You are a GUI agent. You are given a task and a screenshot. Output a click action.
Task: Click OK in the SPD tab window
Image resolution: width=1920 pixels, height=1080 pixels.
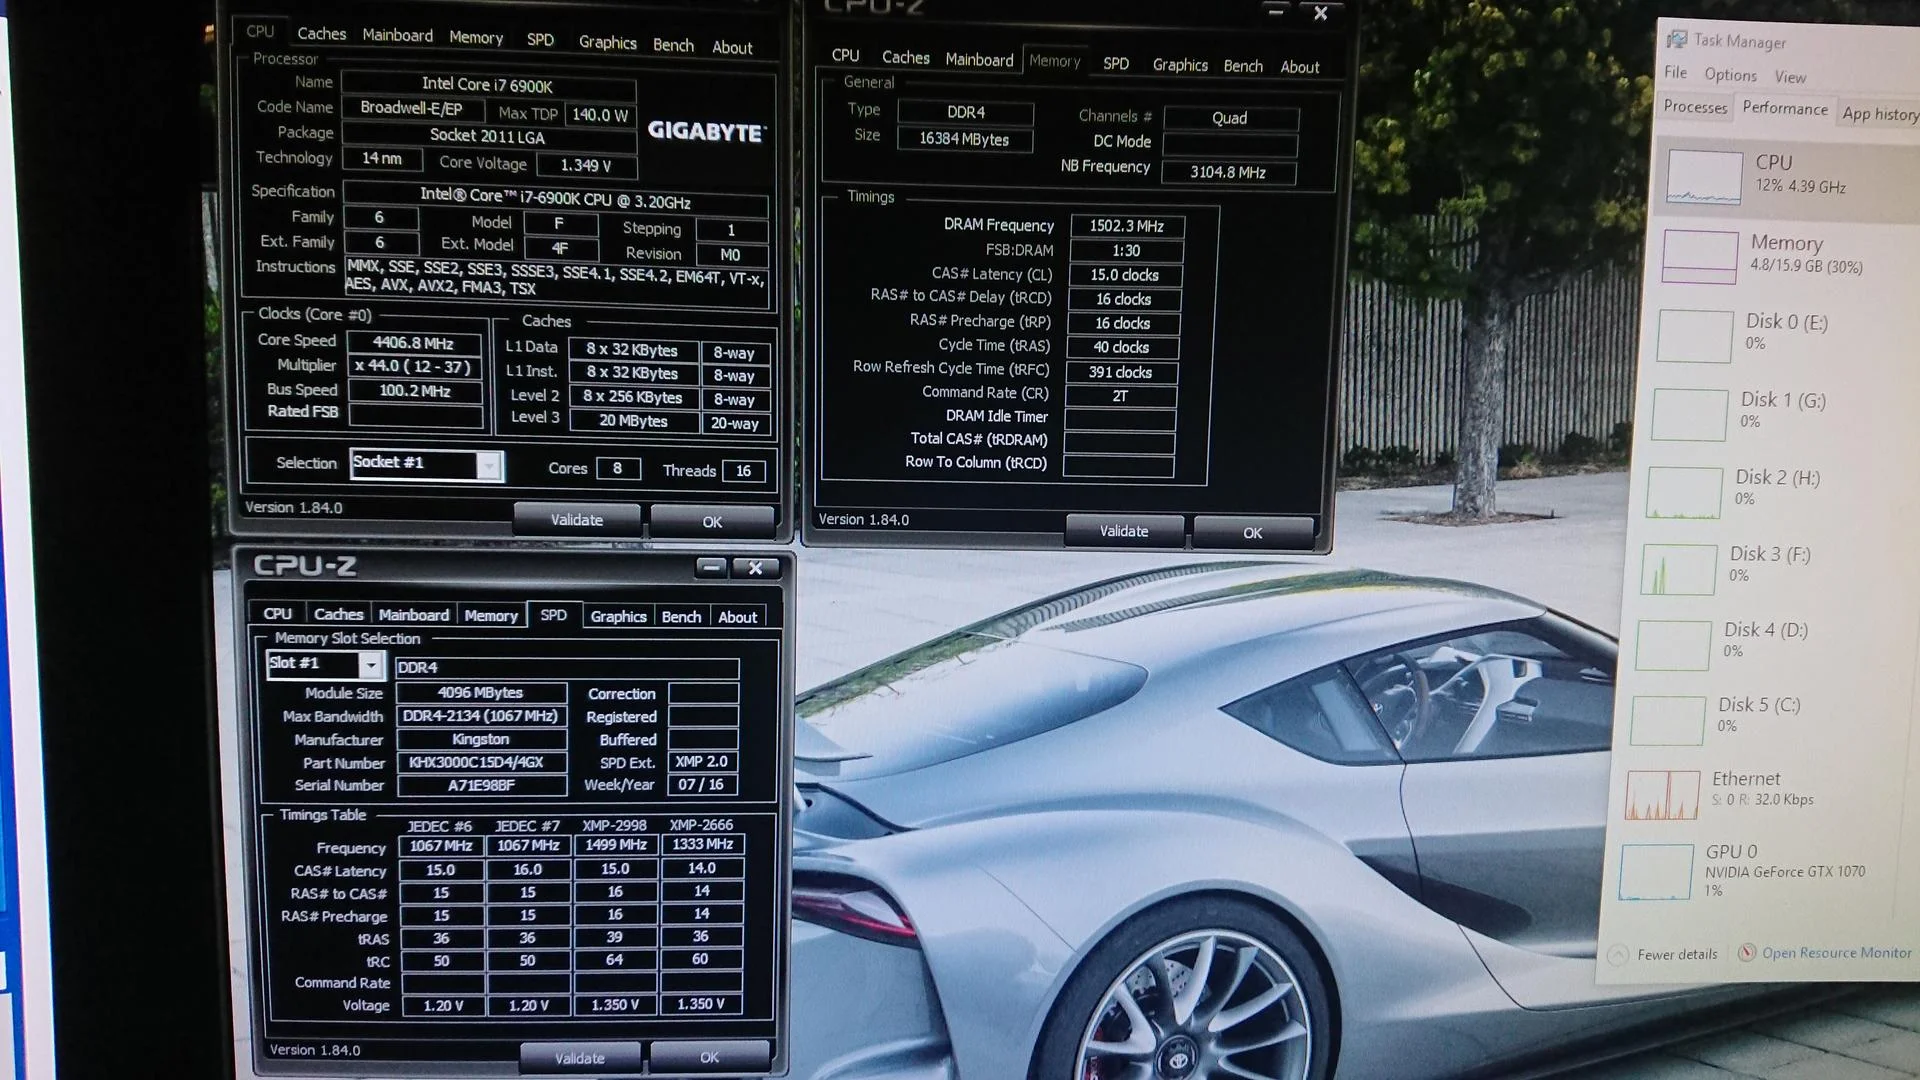point(709,1058)
